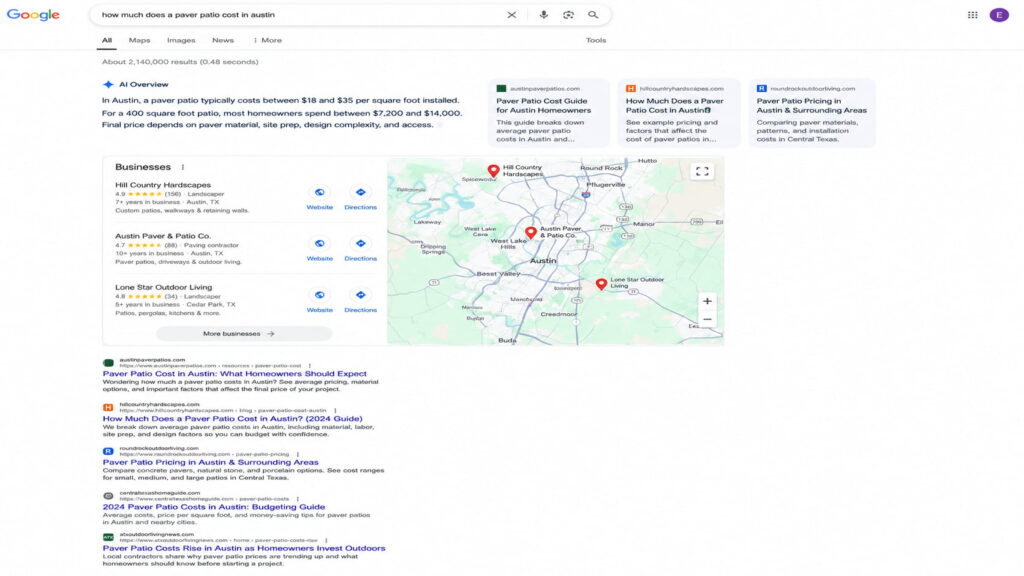
Task: Click the Austin Paver & Patio Co. map pin
Action: pyautogui.click(x=531, y=232)
